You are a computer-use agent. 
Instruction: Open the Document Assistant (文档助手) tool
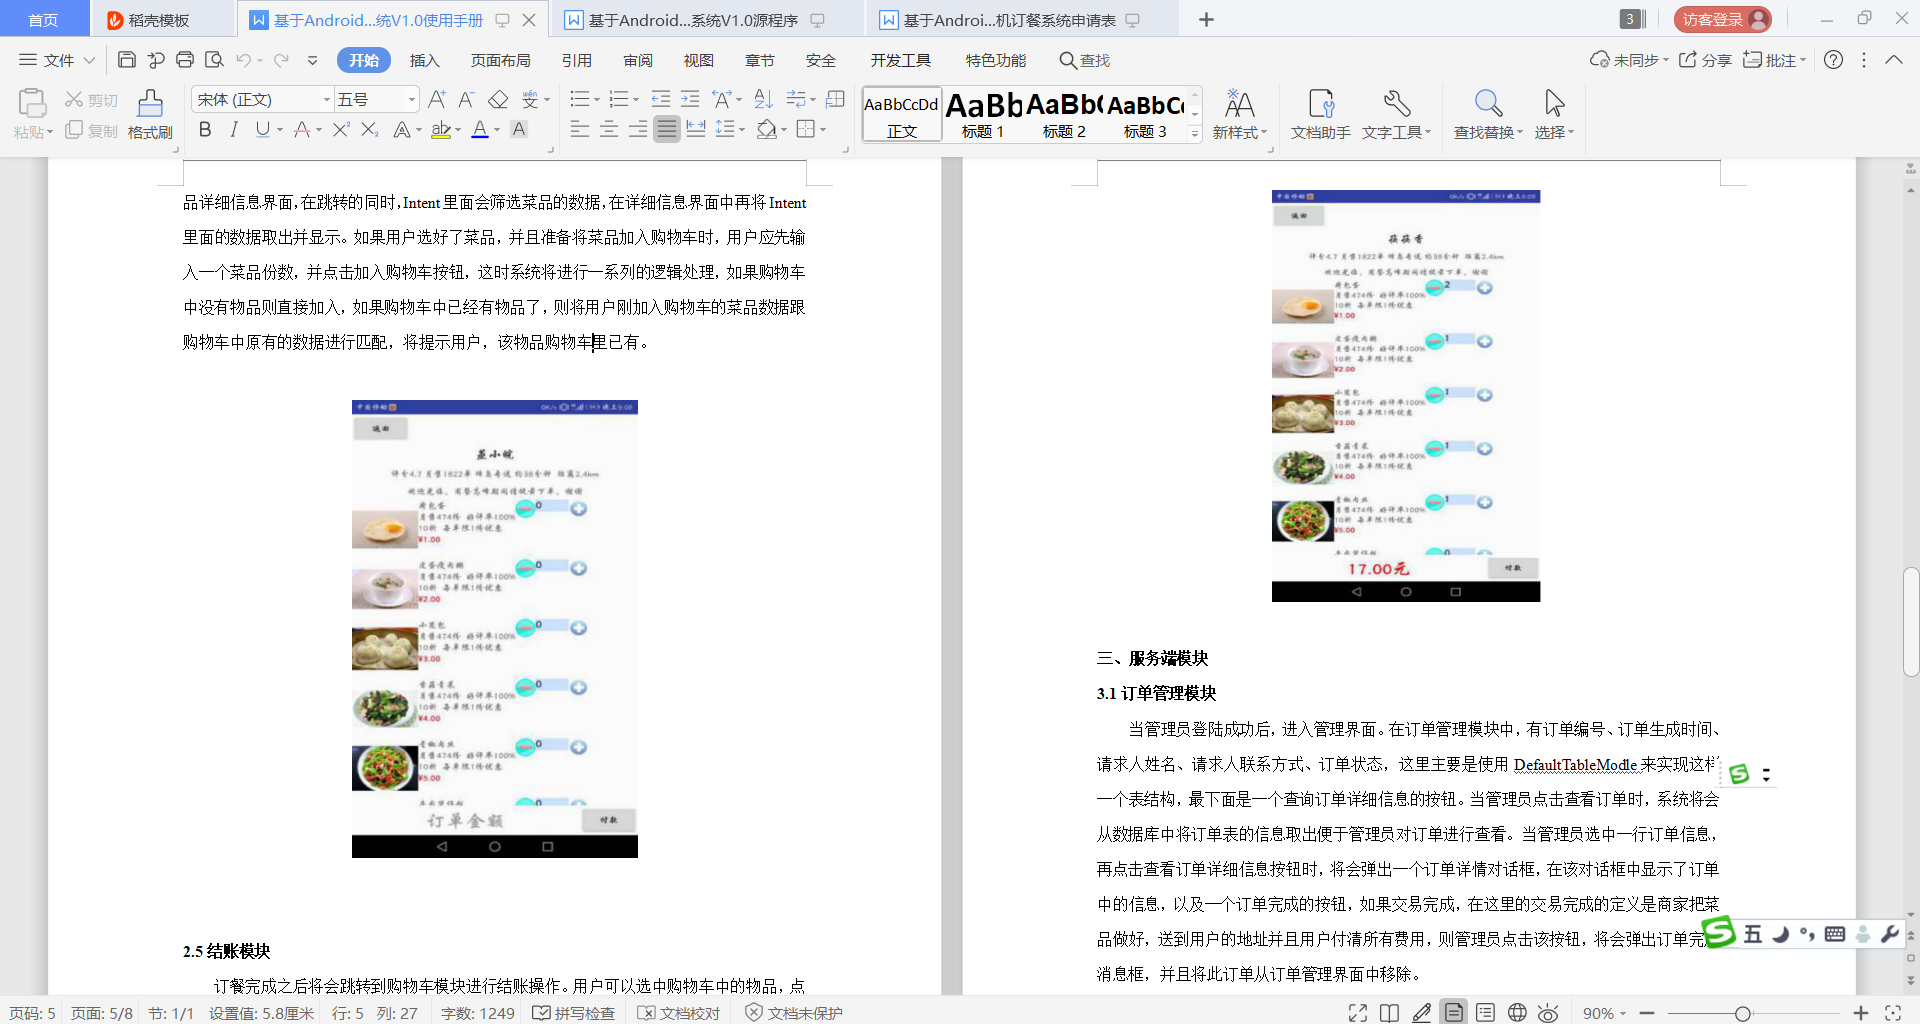tap(1320, 103)
